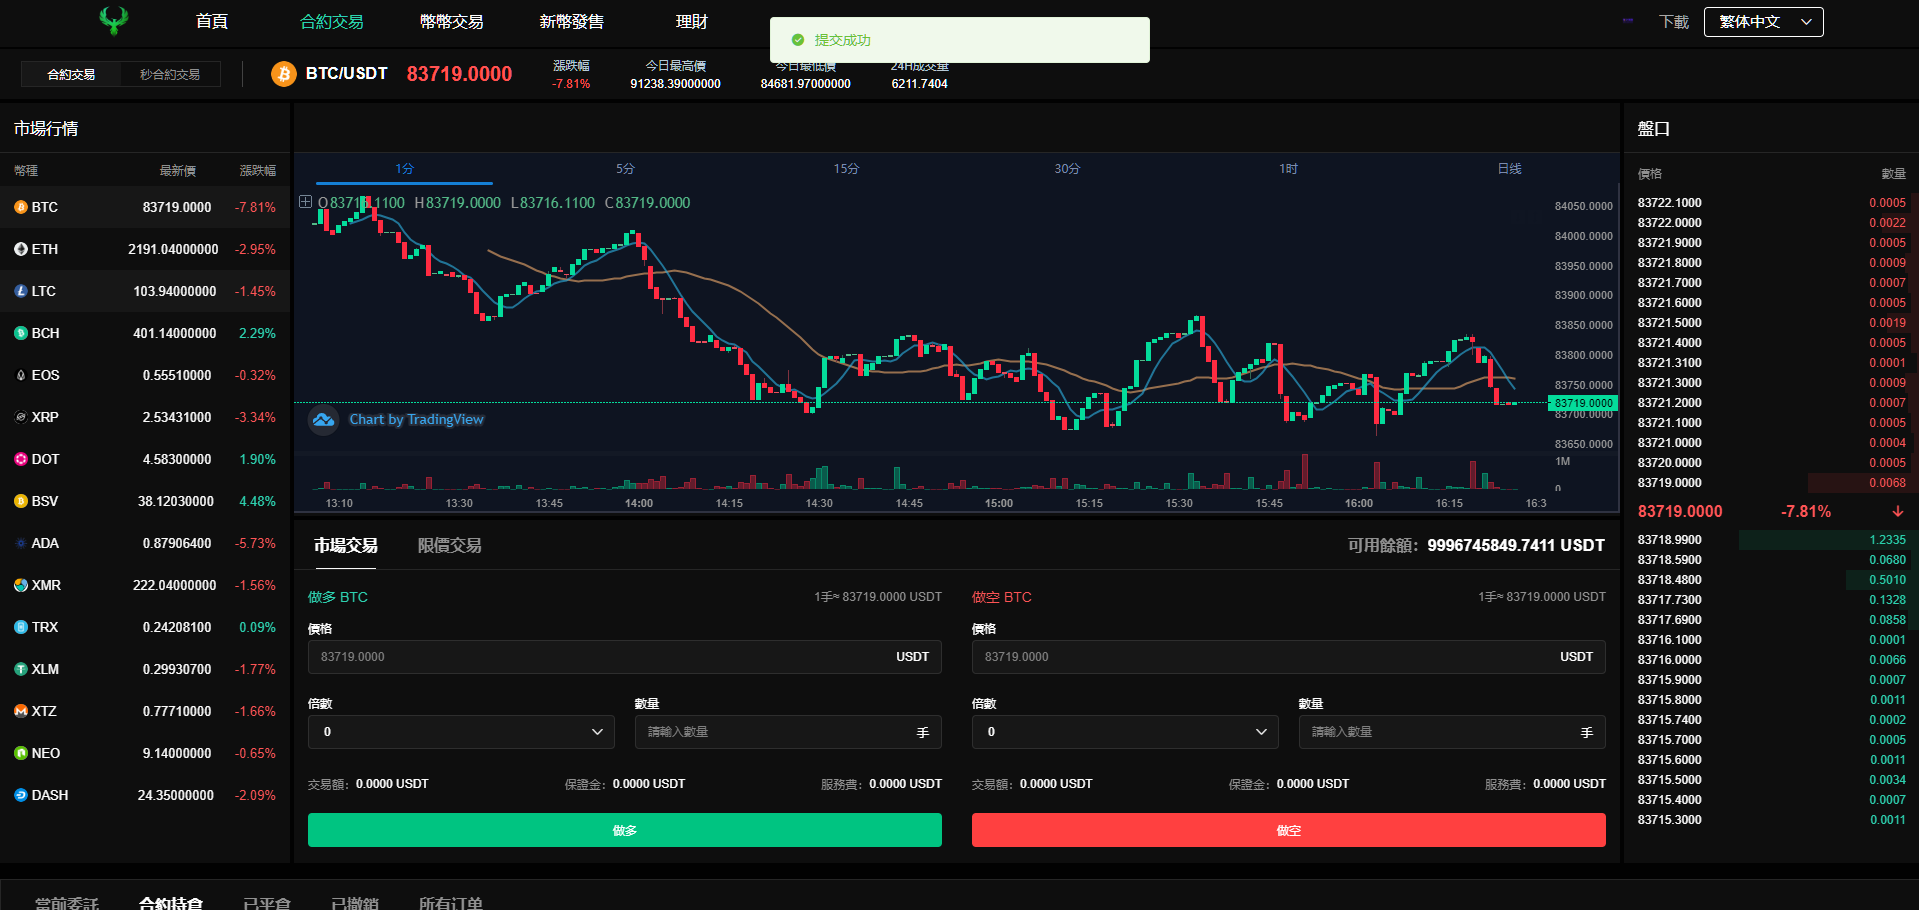This screenshot has width=1919, height=910.
Task: Open the 理財 menu item
Action: click(x=691, y=22)
